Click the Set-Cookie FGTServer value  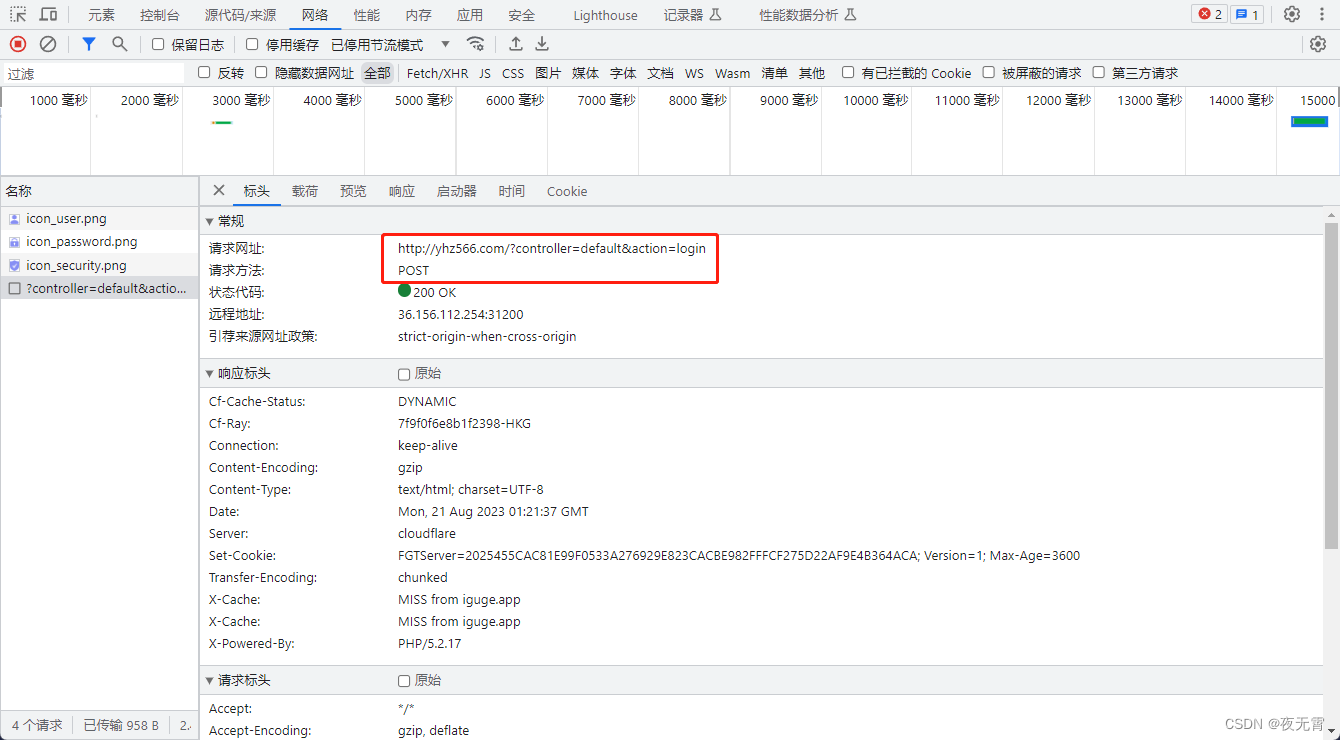(739, 555)
